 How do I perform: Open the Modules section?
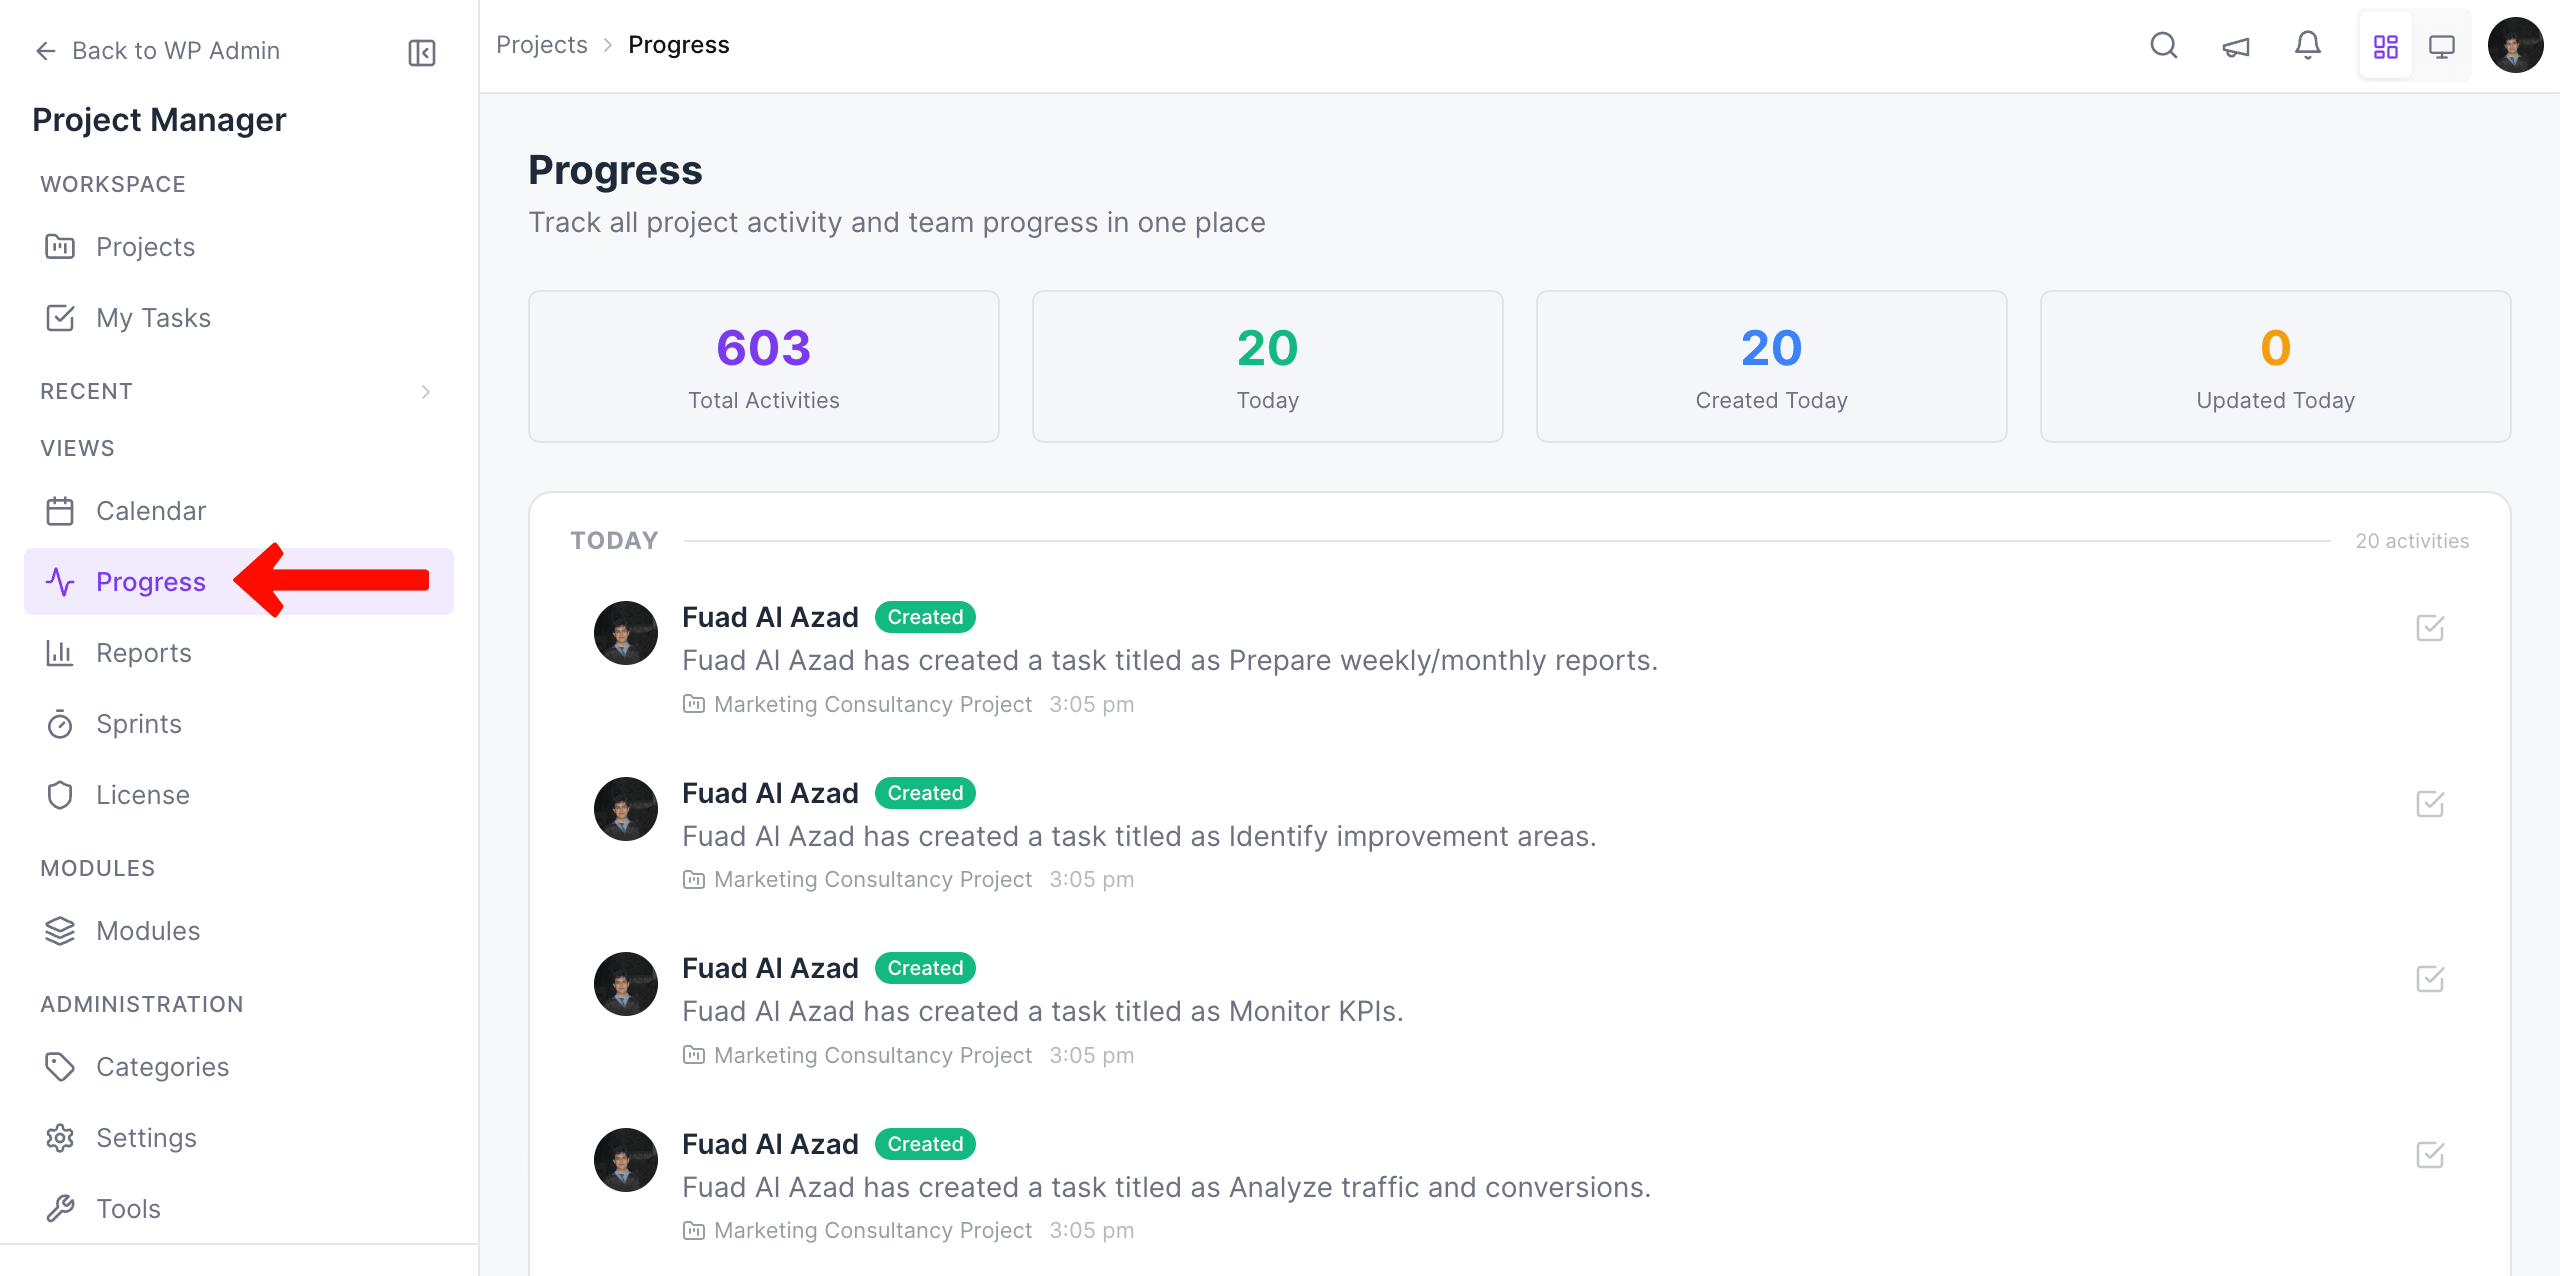[x=148, y=930]
